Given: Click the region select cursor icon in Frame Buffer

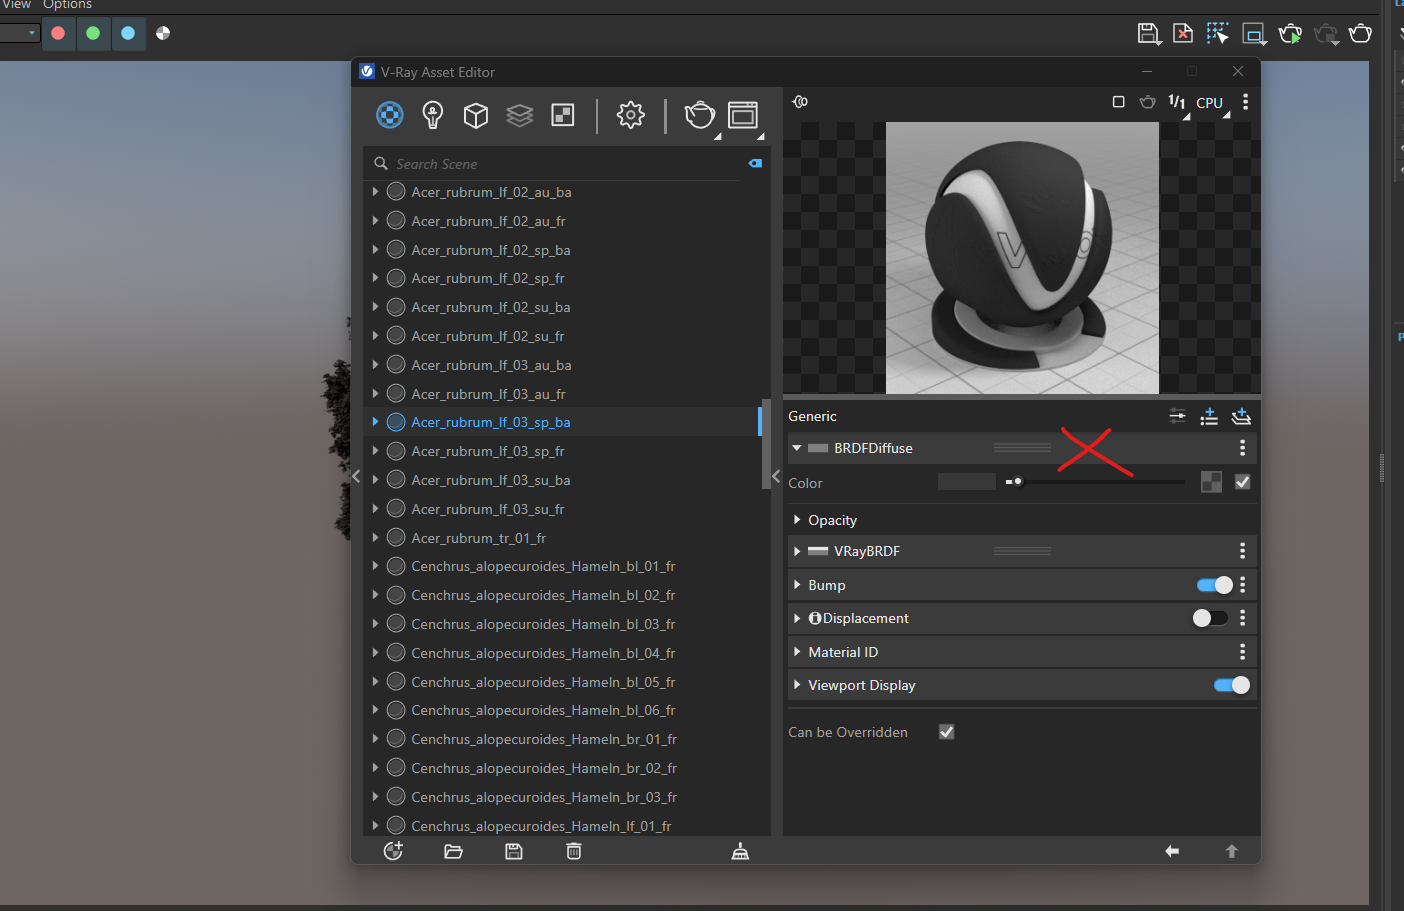Looking at the screenshot, I should pyautogui.click(x=1218, y=34).
